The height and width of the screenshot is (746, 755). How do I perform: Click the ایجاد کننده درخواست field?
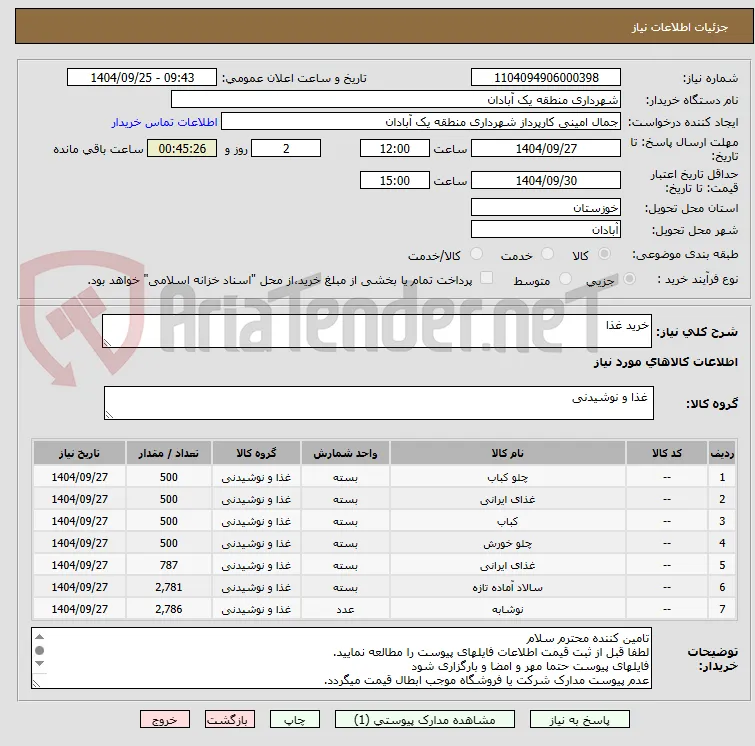point(421,122)
